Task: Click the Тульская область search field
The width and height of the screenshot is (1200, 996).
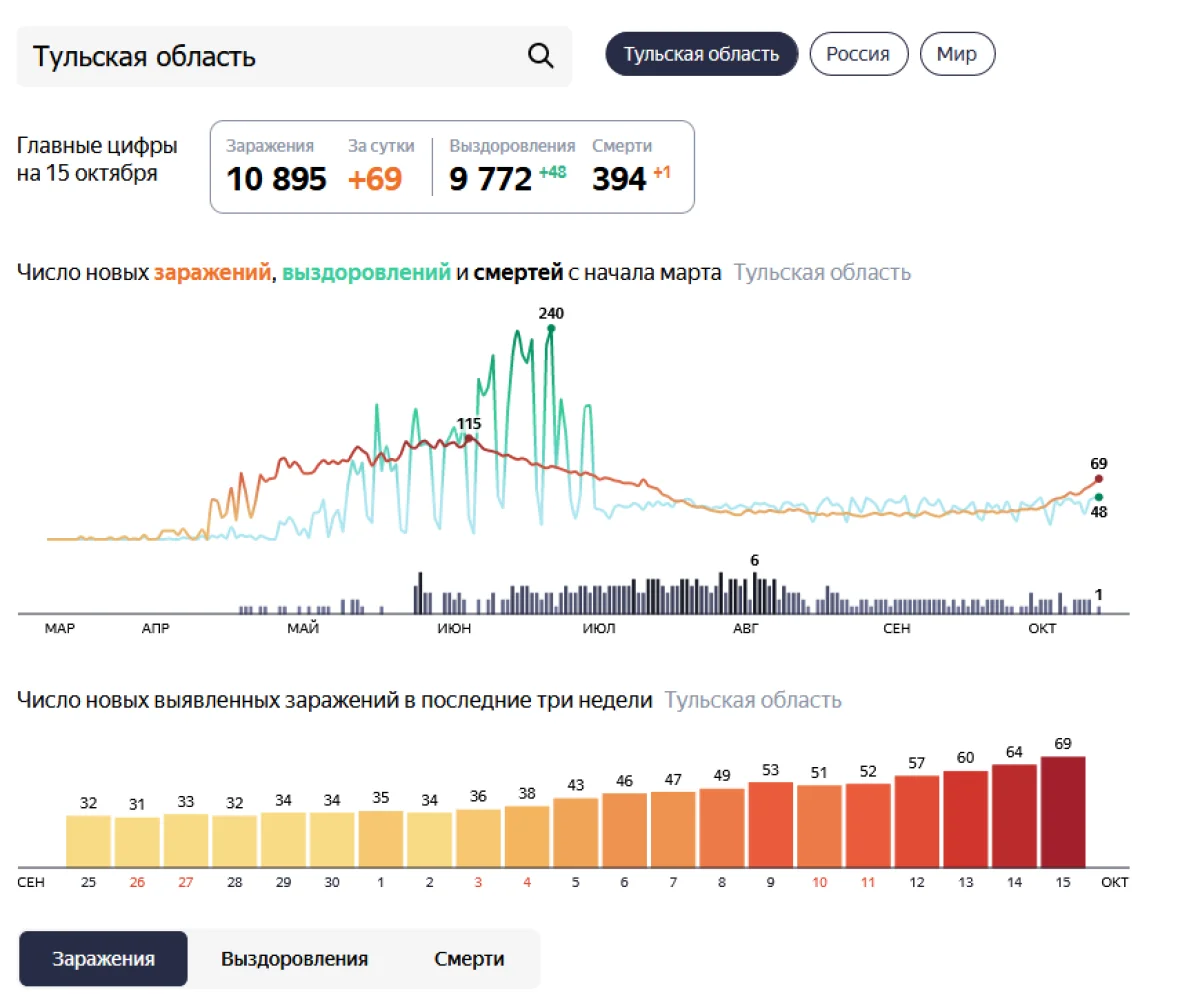Action: click(x=270, y=56)
